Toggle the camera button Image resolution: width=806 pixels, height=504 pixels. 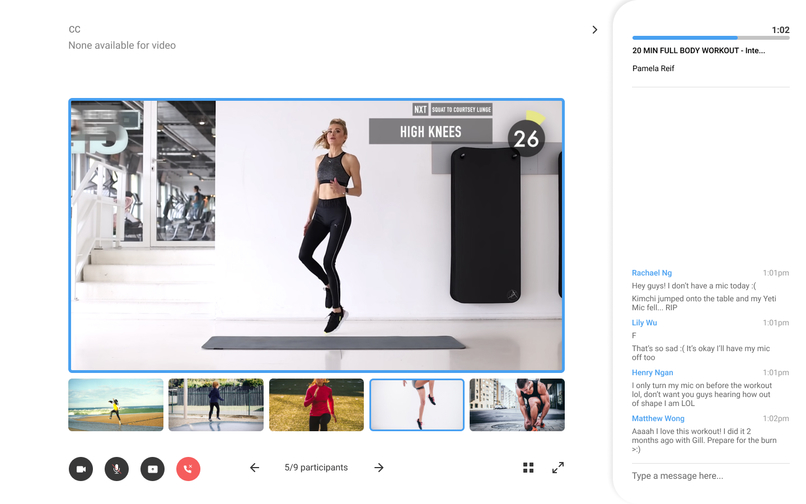pyautogui.click(x=81, y=469)
